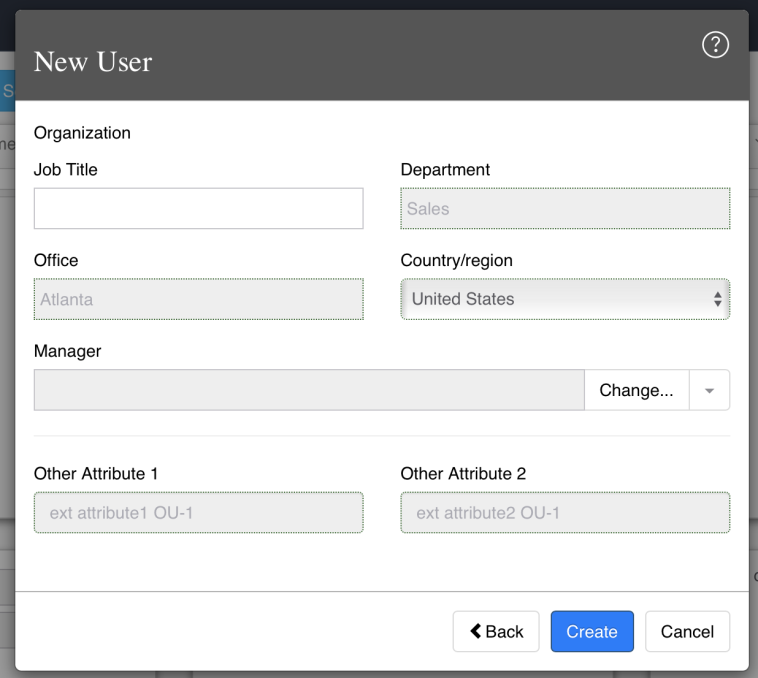The height and width of the screenshot is (678, 758).
Task: Select the Other Attribute 2 field
Action: tap(565, 512)
